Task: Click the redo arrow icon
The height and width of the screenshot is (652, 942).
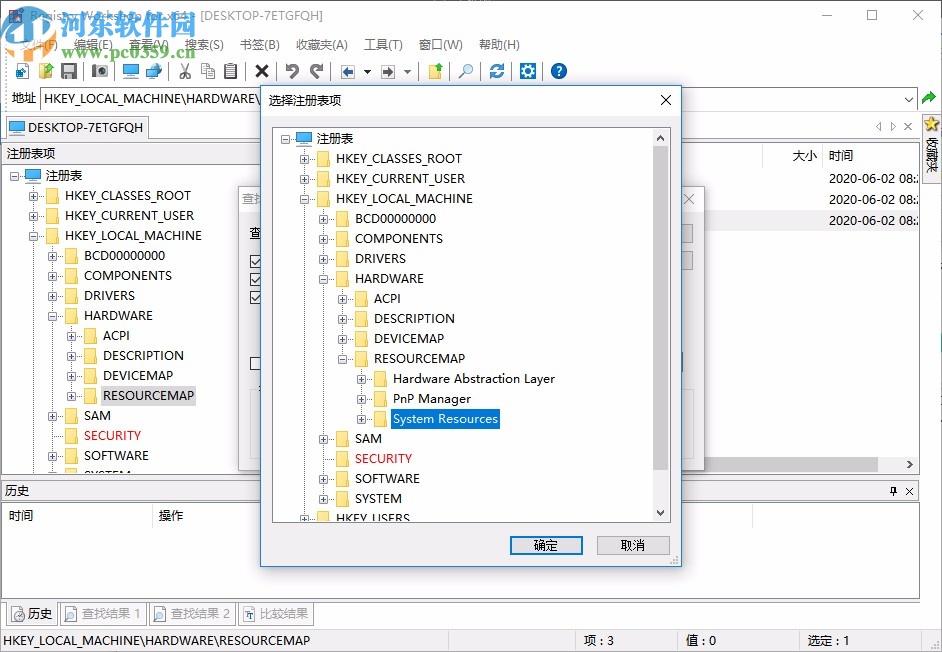Action: click(317, 72)
